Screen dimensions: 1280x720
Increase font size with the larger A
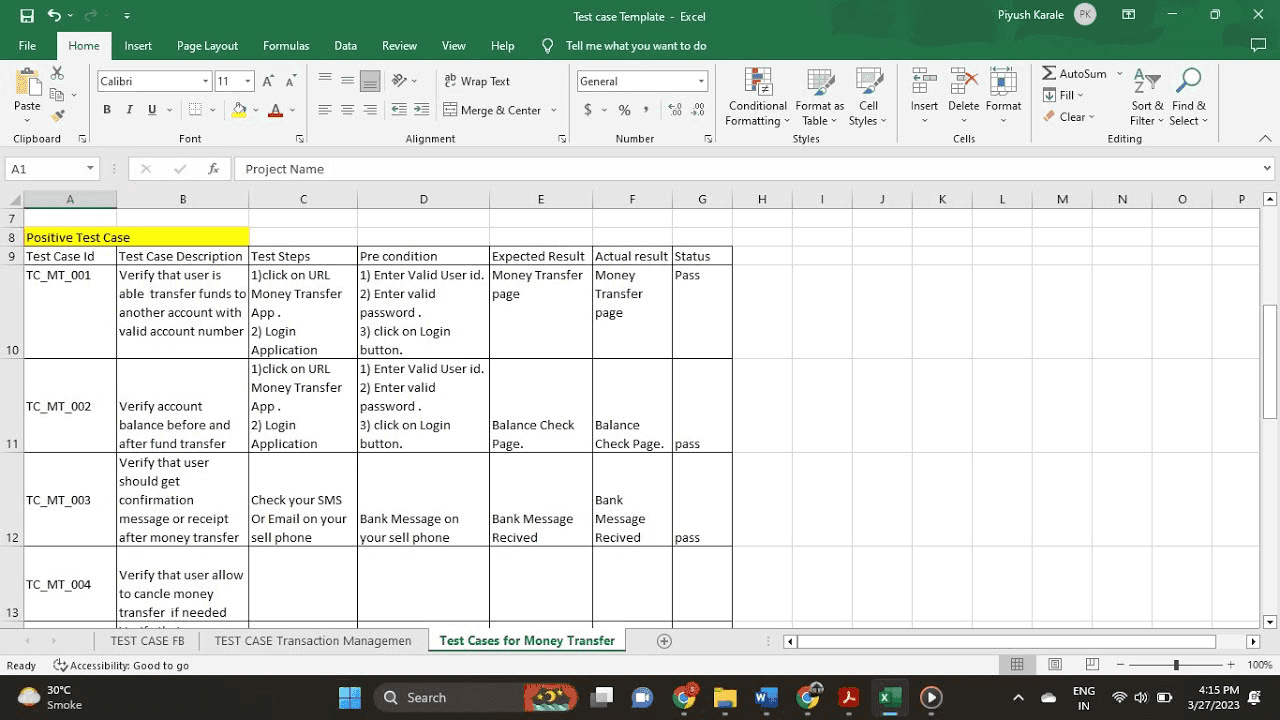point(268,81)
